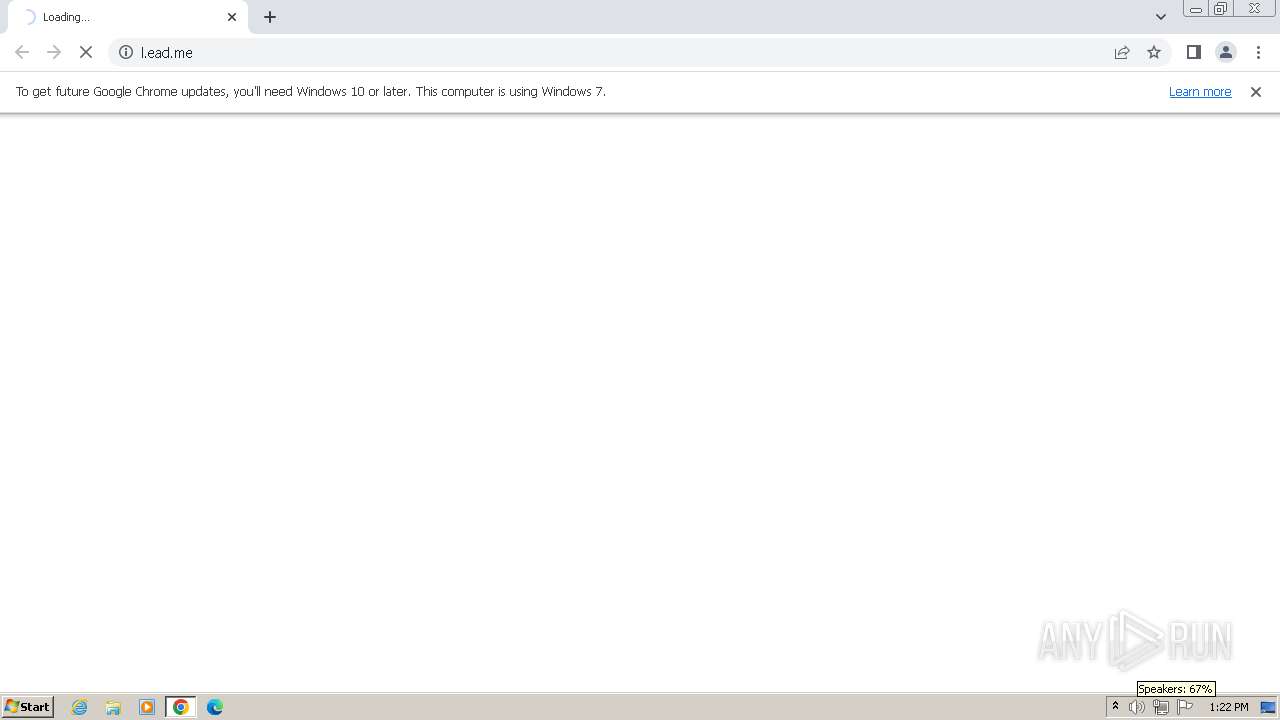Open the Learn more link
The height and width of the screenshot is (720, 1280).
(x=1200, y=91)
